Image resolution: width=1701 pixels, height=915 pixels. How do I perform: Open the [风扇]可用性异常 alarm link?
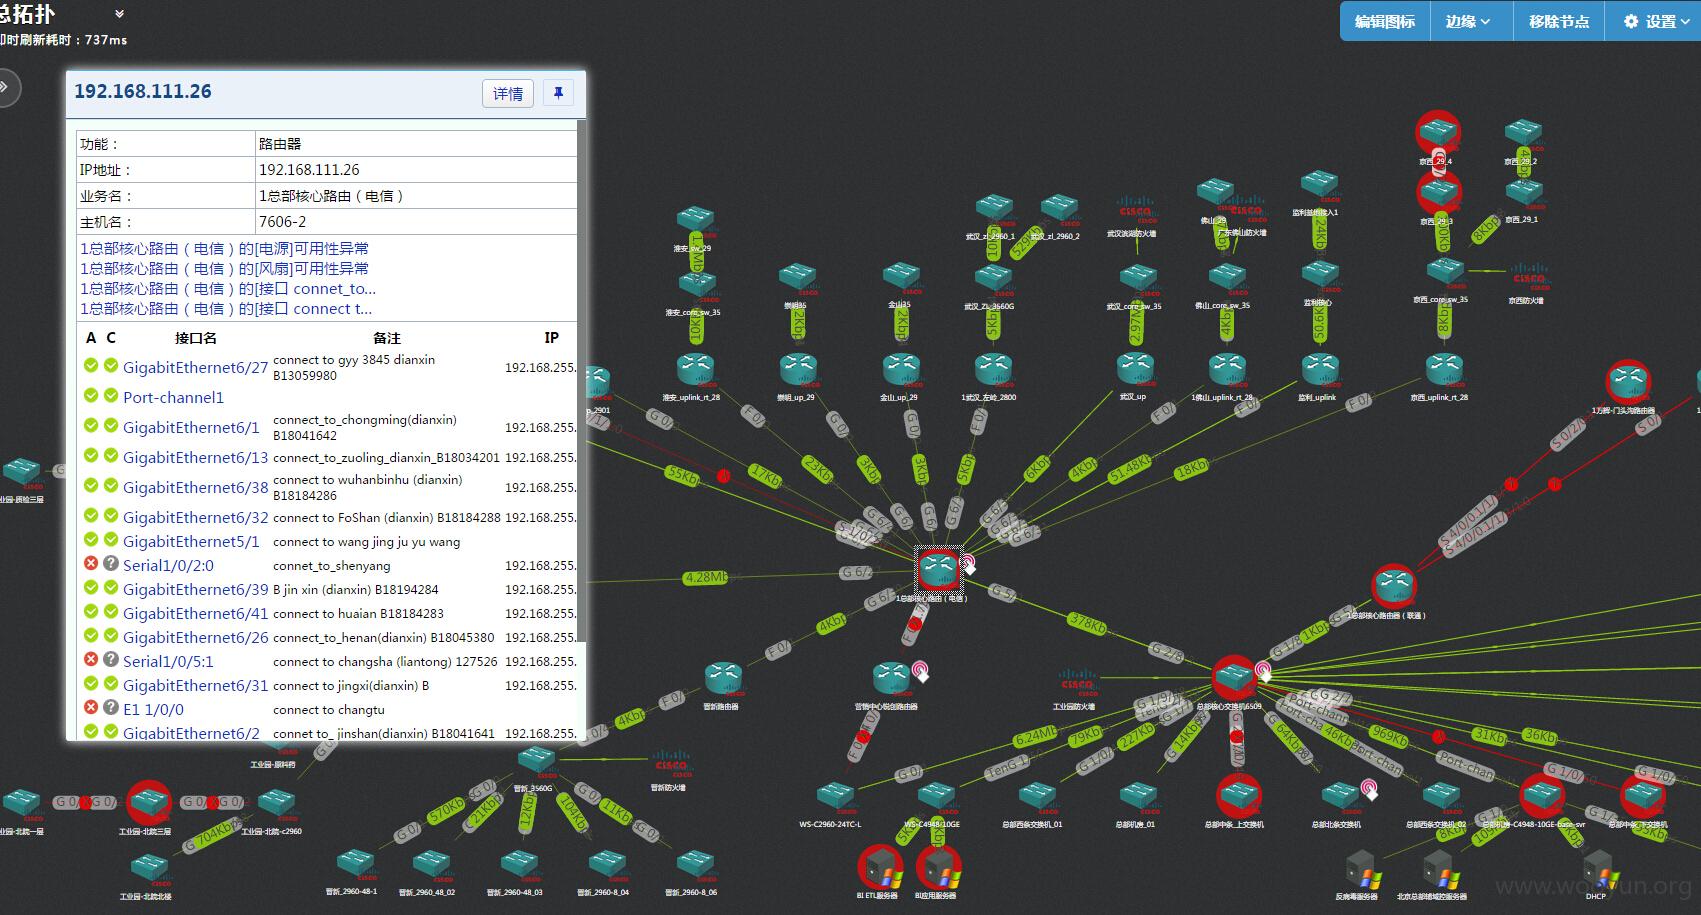(225, 268)
